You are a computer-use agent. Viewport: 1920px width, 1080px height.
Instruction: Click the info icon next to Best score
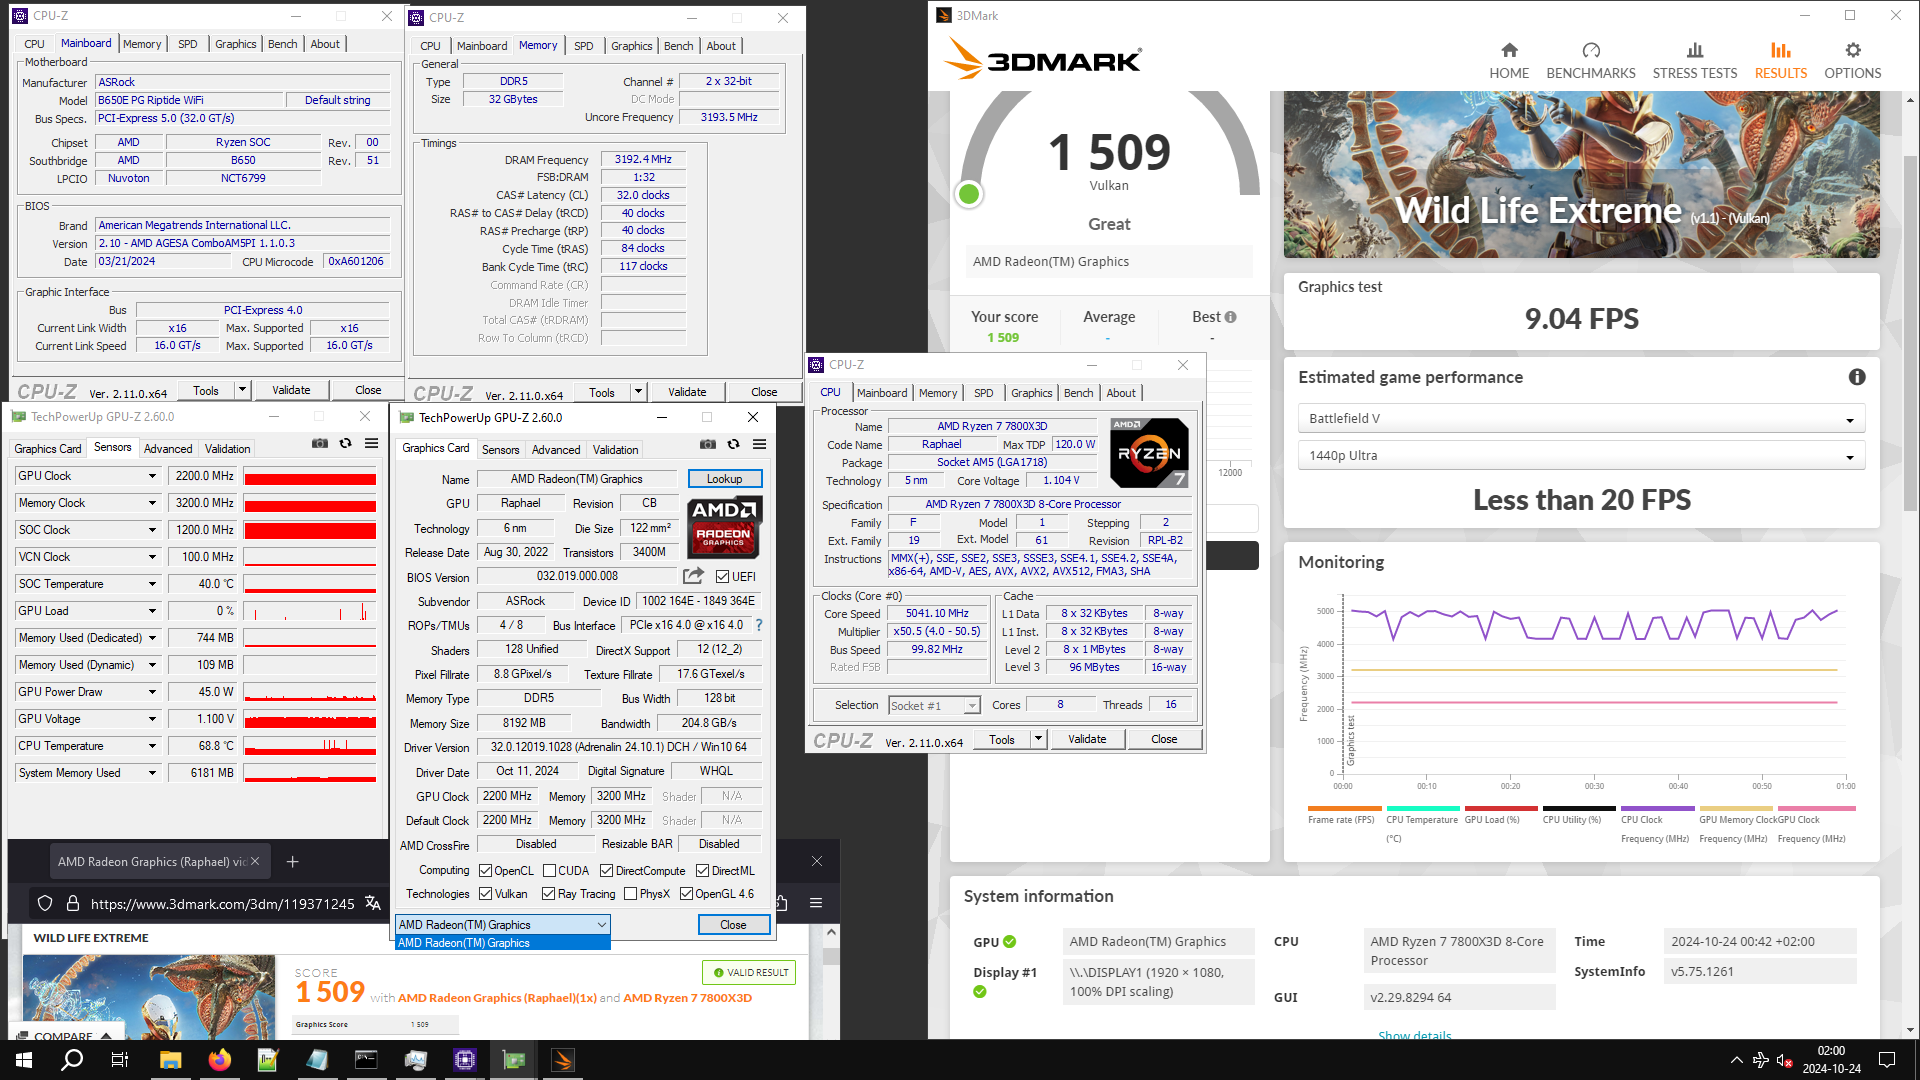[1231, 317]
